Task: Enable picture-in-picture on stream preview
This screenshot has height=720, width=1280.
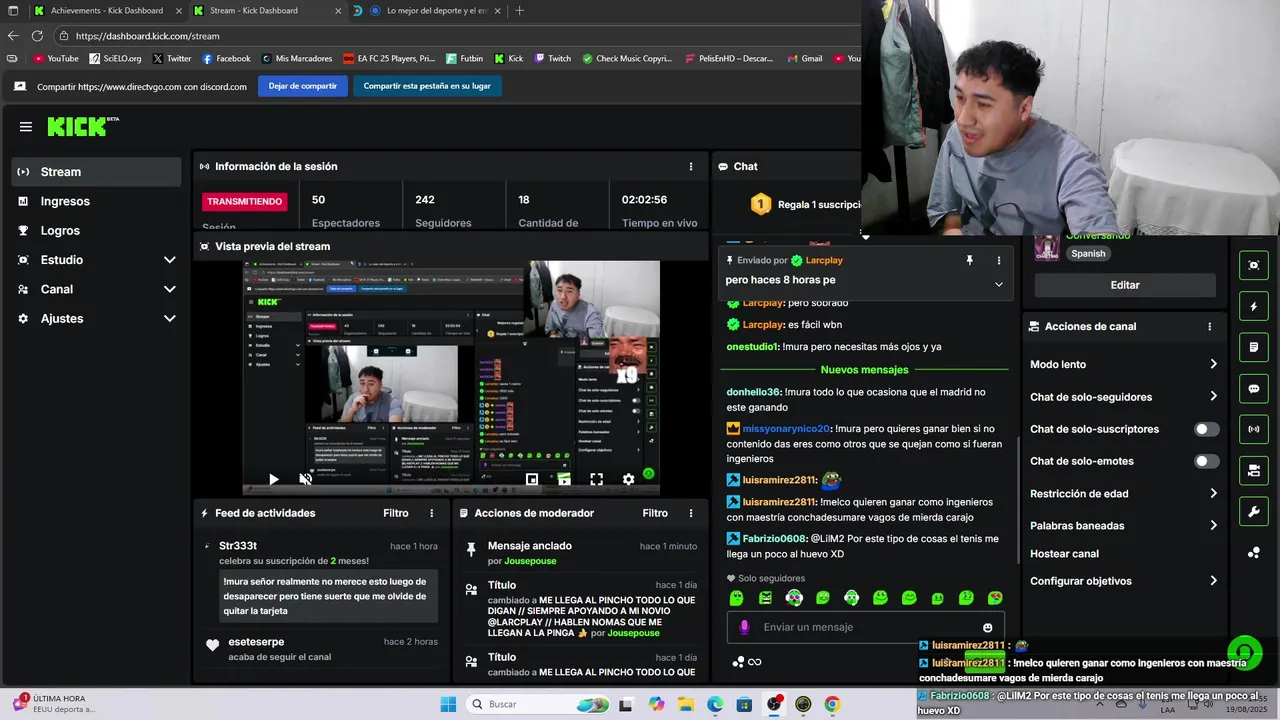Action: coord(532,479)
